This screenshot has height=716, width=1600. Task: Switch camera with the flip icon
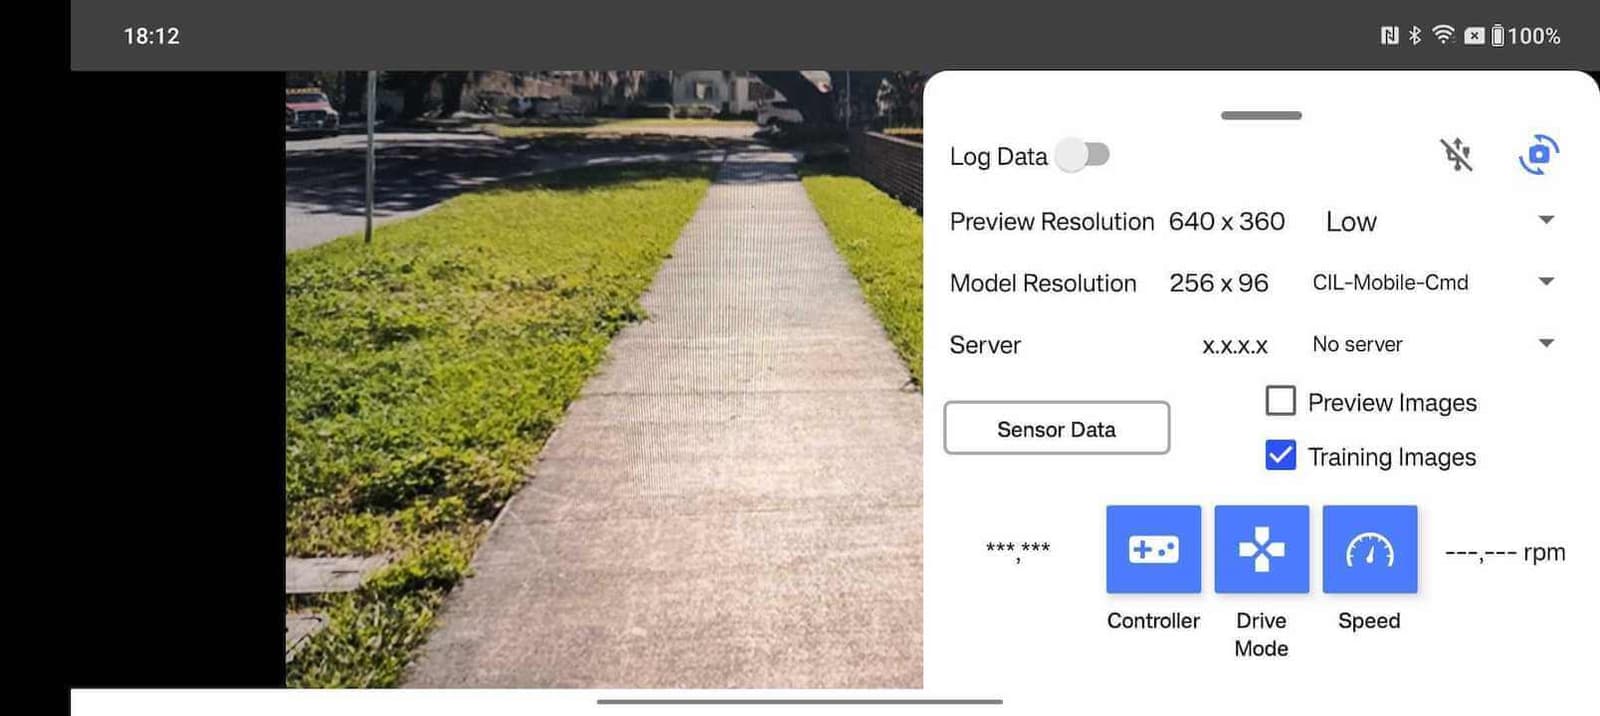(1538, 154)
